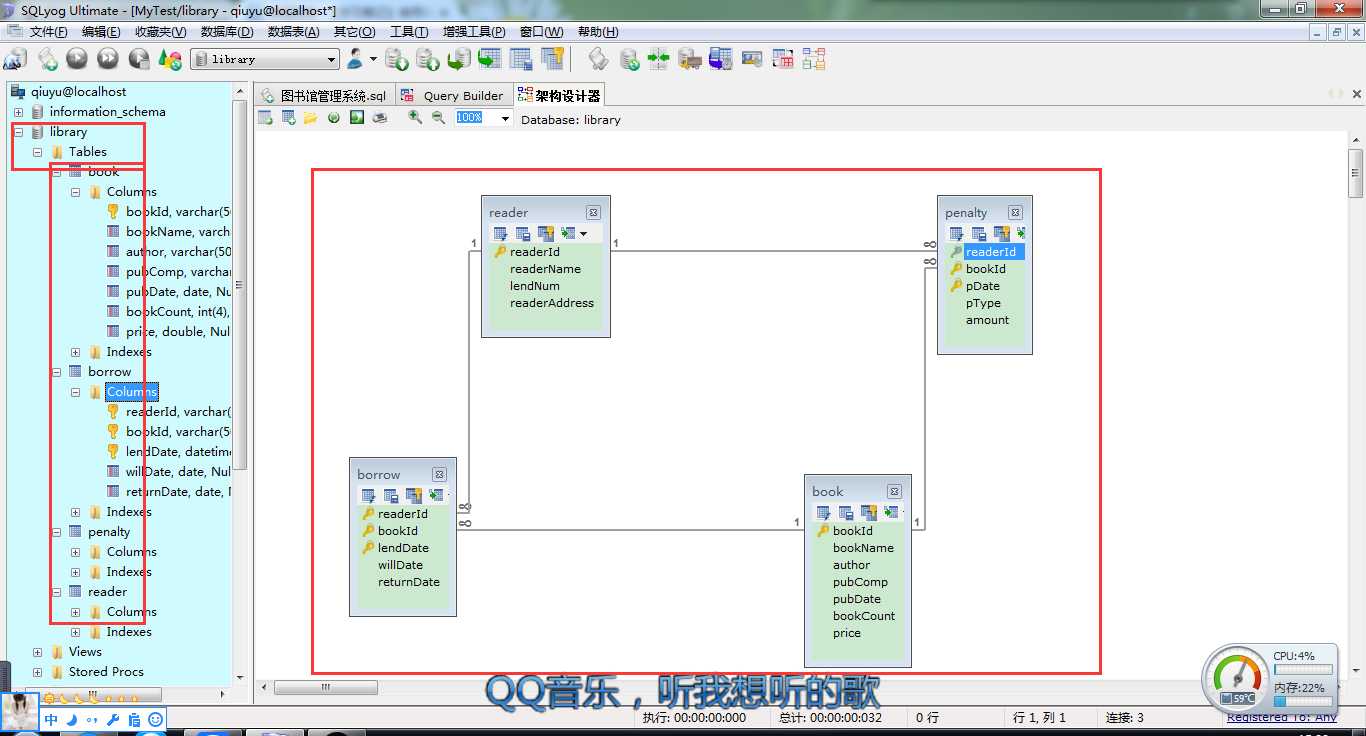Toggle the 中 Chinese input mode button

[51, 719]
